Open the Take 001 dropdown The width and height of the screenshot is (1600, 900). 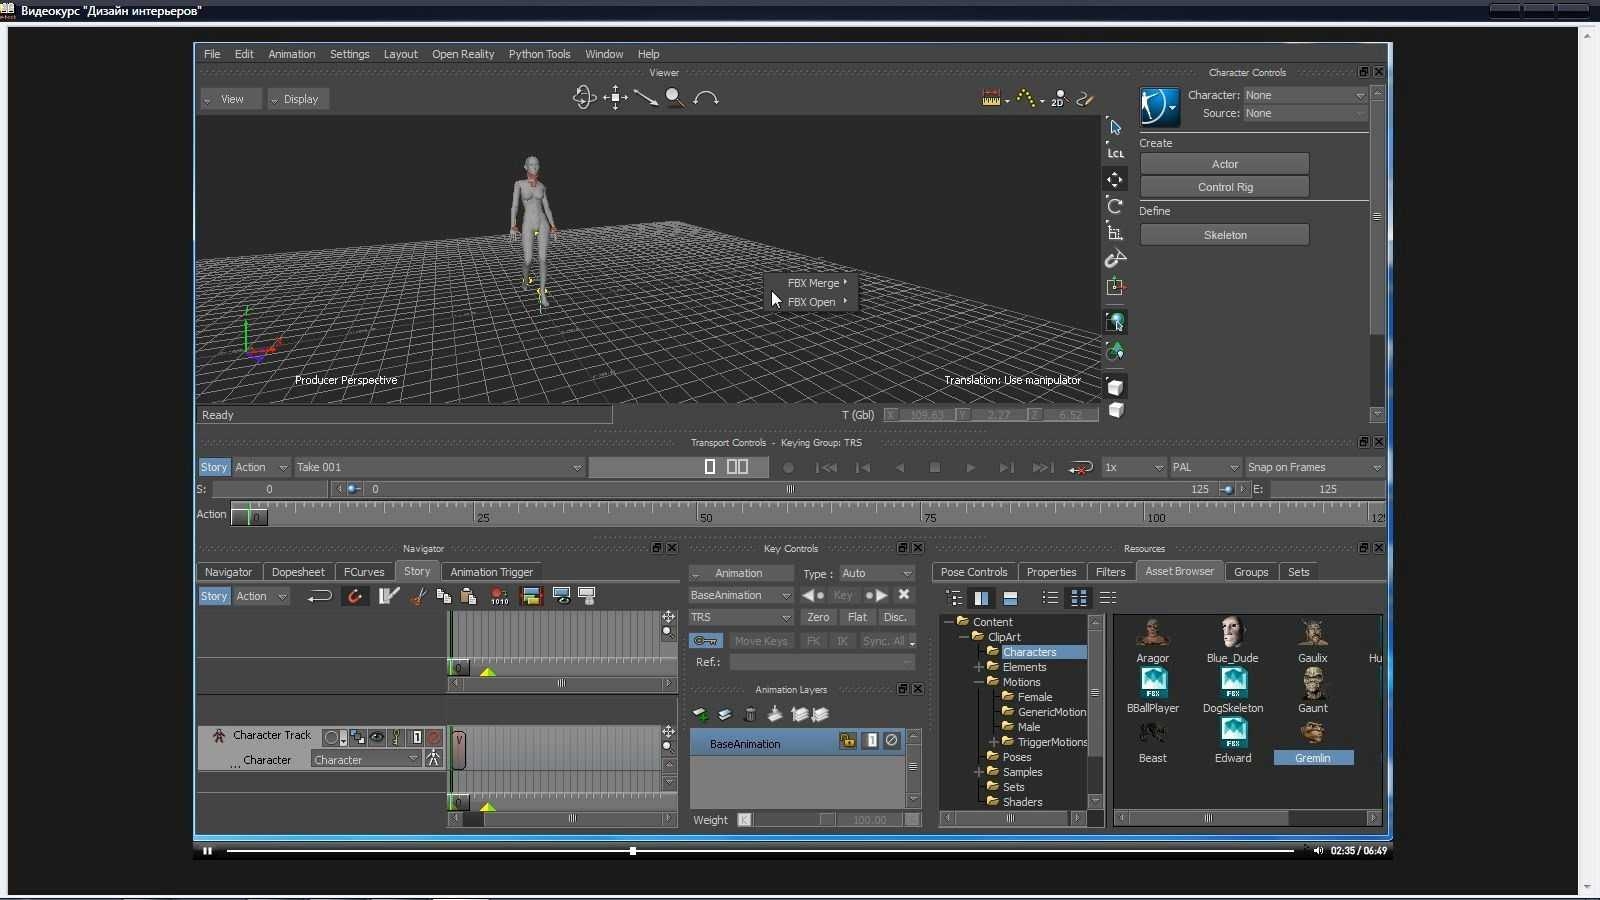tap(439, 467)
